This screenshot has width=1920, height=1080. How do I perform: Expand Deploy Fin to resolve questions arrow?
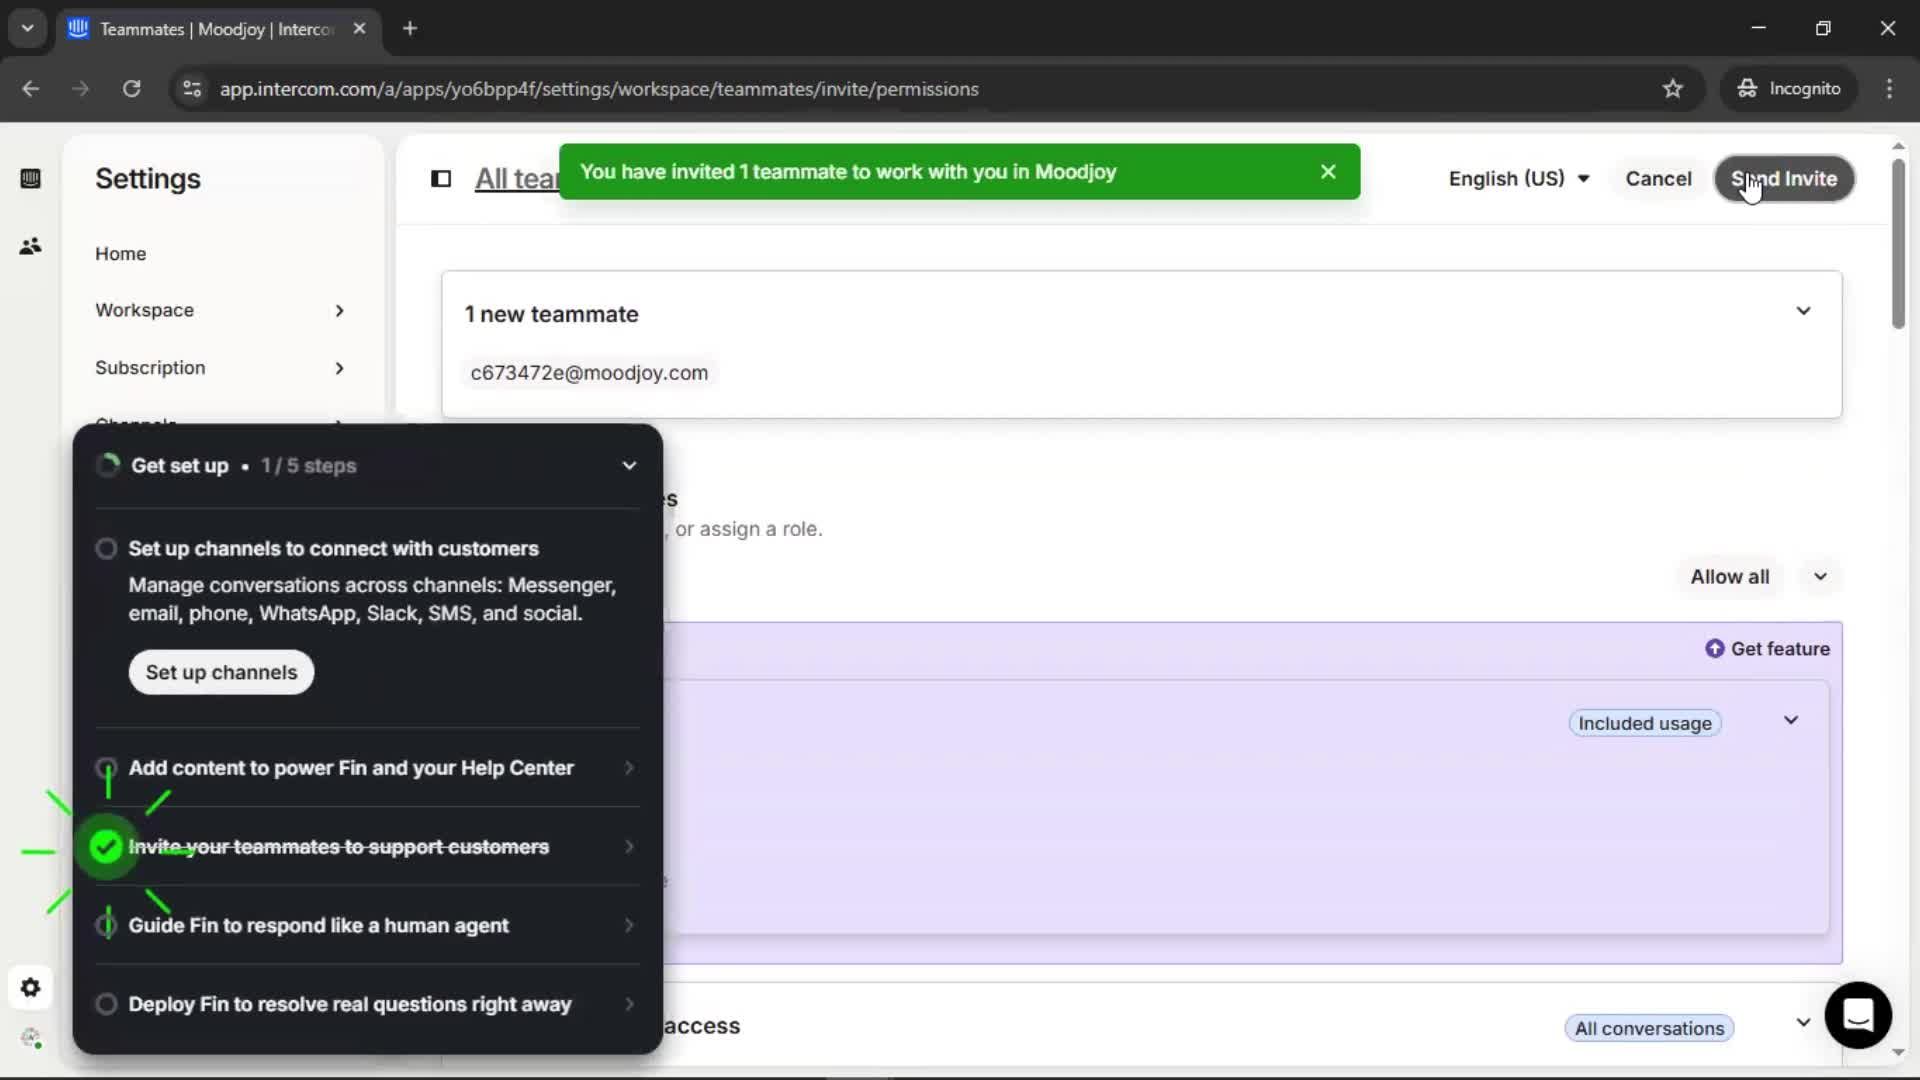[x=629, y=1005]
